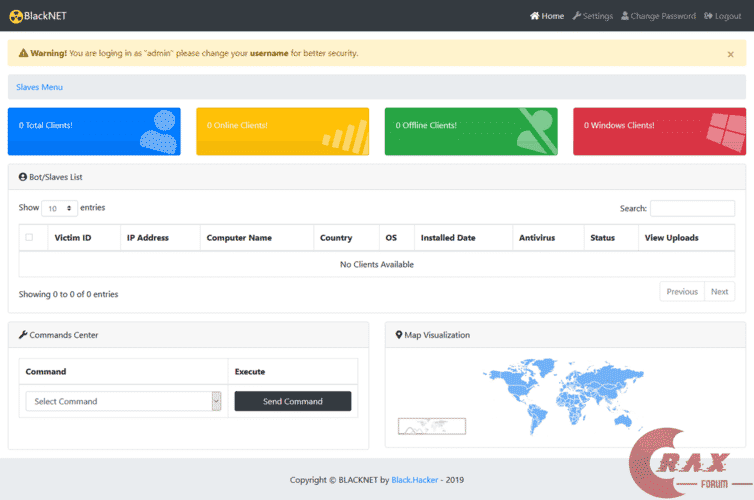Dismiss the admin username warning banner
The image size is (754, 500).
click(x=730, y=54)
